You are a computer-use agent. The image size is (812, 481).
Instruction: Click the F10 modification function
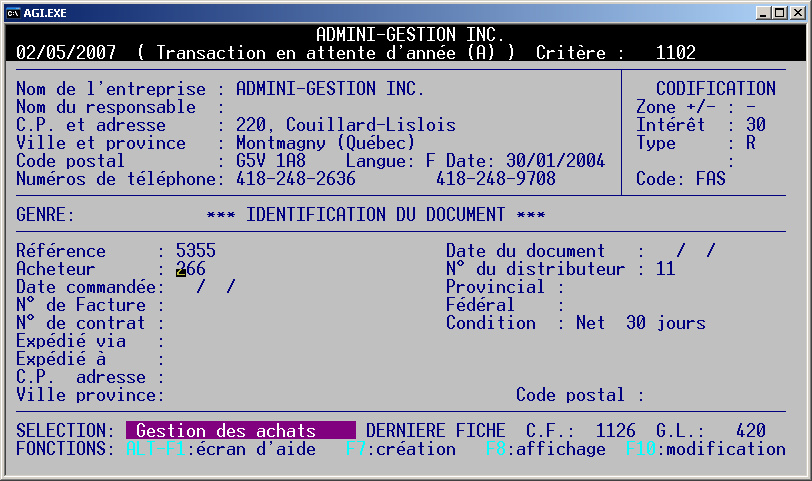click(x=705, y=449)
